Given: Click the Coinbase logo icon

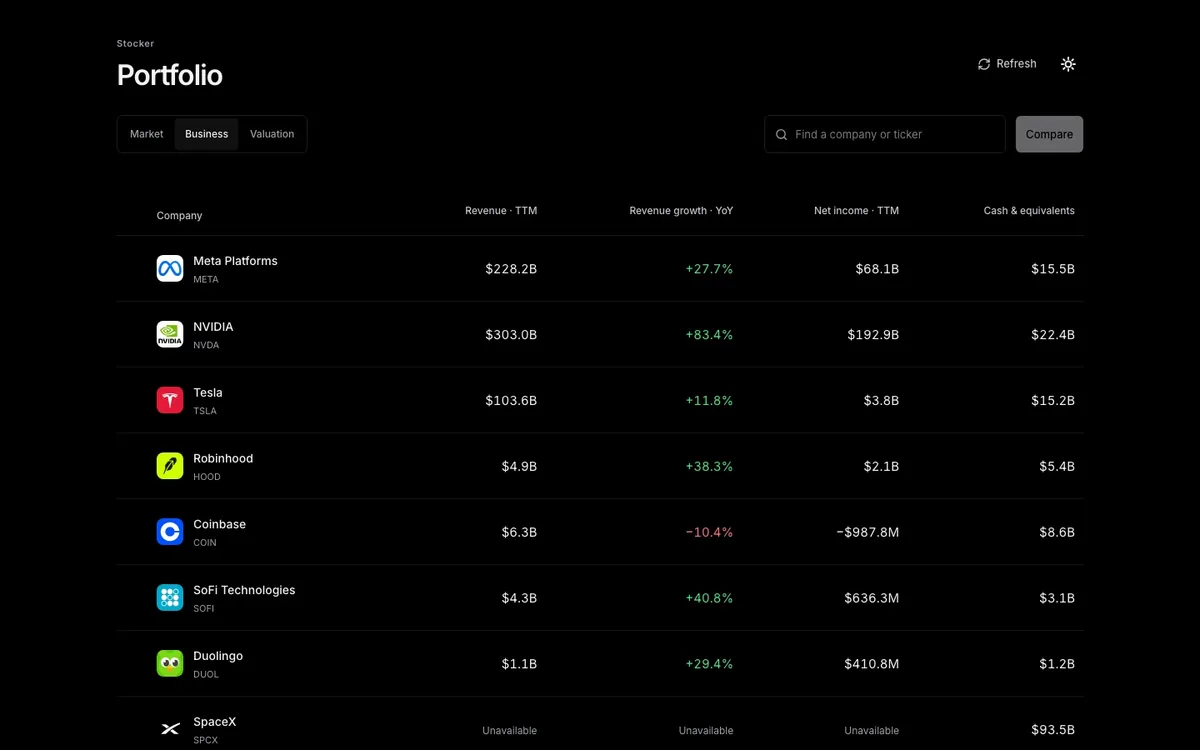Looking at the screenshot, I should click(170, 531).
